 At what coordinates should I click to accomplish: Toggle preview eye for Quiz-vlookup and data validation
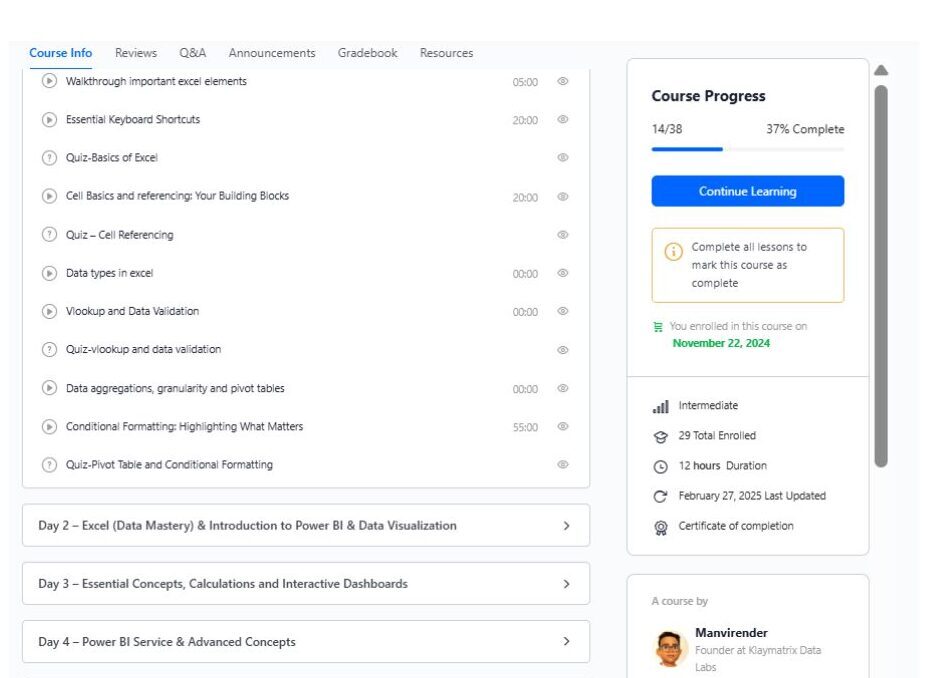pyautogui.click(x=563, y=350)
